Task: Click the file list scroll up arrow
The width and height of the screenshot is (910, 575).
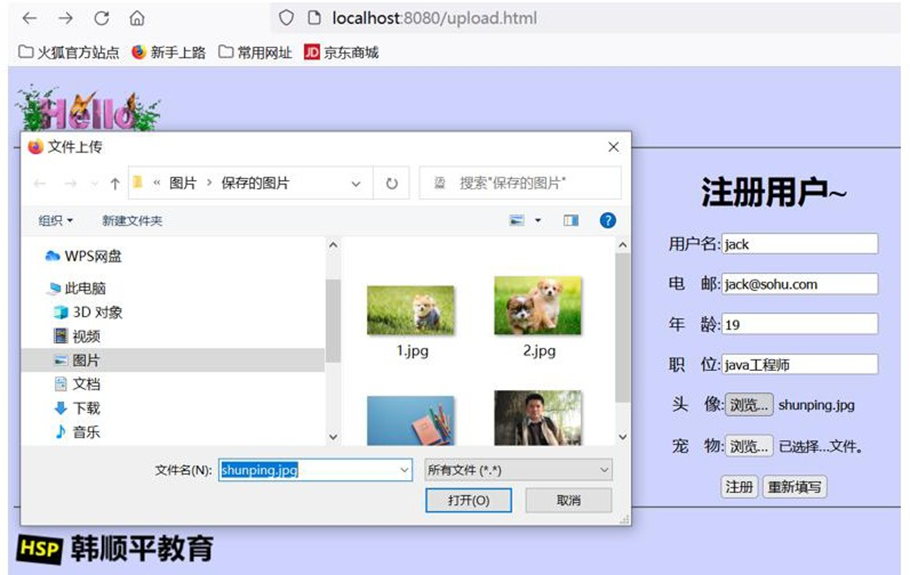Action: click(623, 245)
